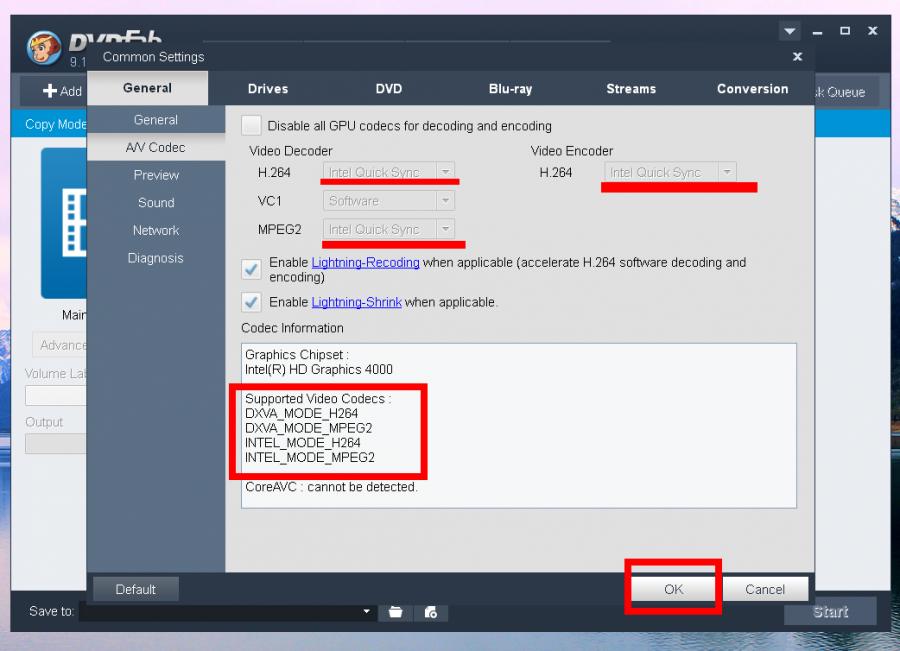Image resolution: width=900 pixels, height=651 pixels.
Task: Select A/V Codec in the sidebar
Action: coord(156,148)
